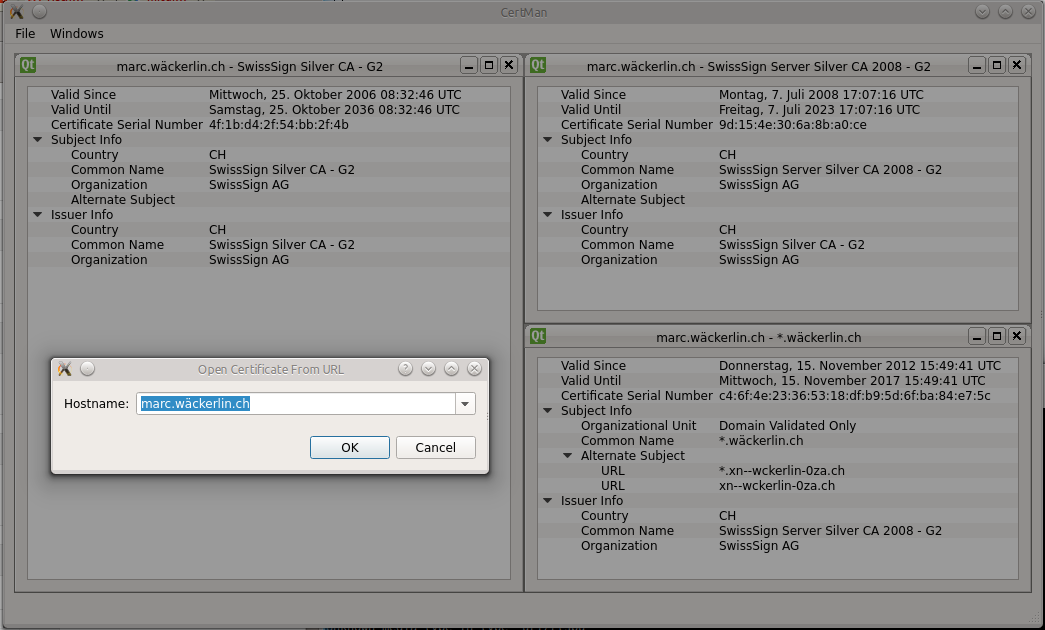Open the Windows menu

77,33
